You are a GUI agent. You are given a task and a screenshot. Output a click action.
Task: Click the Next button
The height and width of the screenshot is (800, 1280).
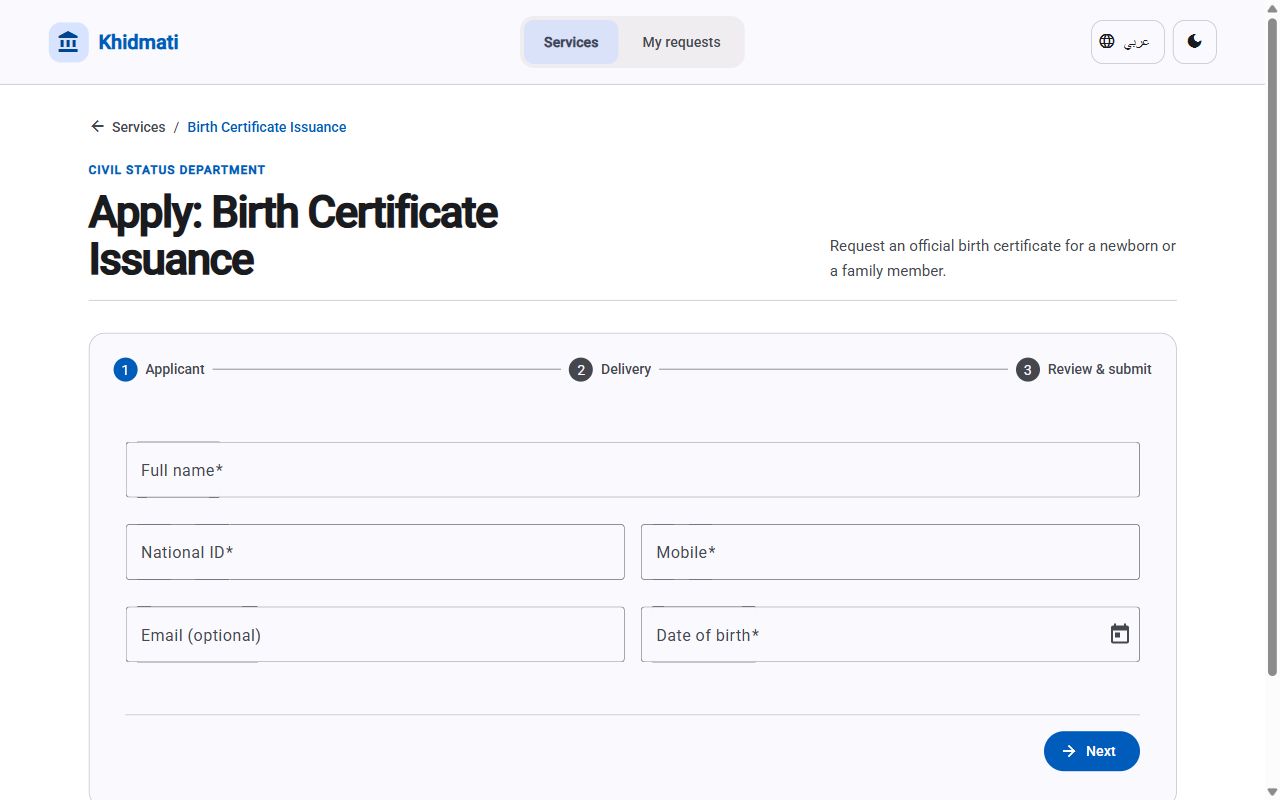coord(1091,751)
